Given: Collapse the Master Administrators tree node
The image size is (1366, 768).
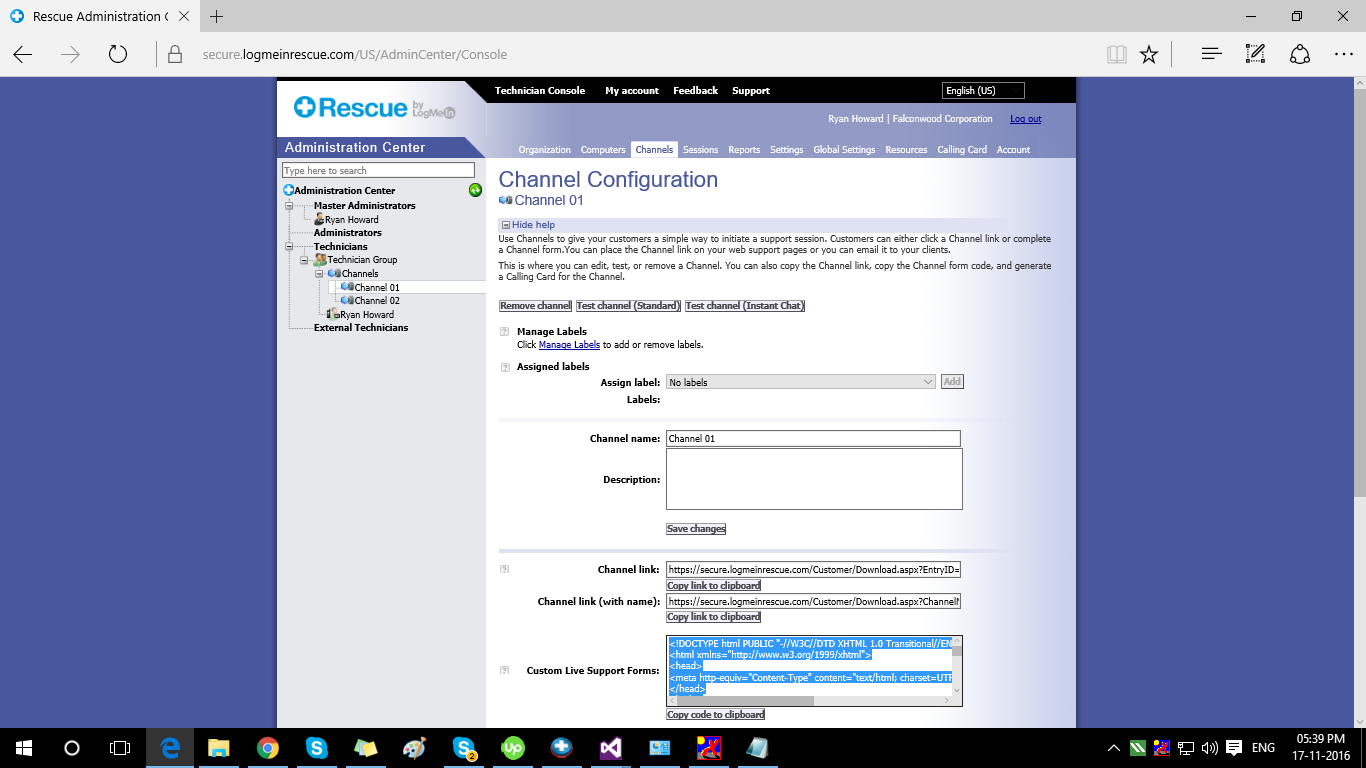Looking at the screenshot, I should pos(290,206).
